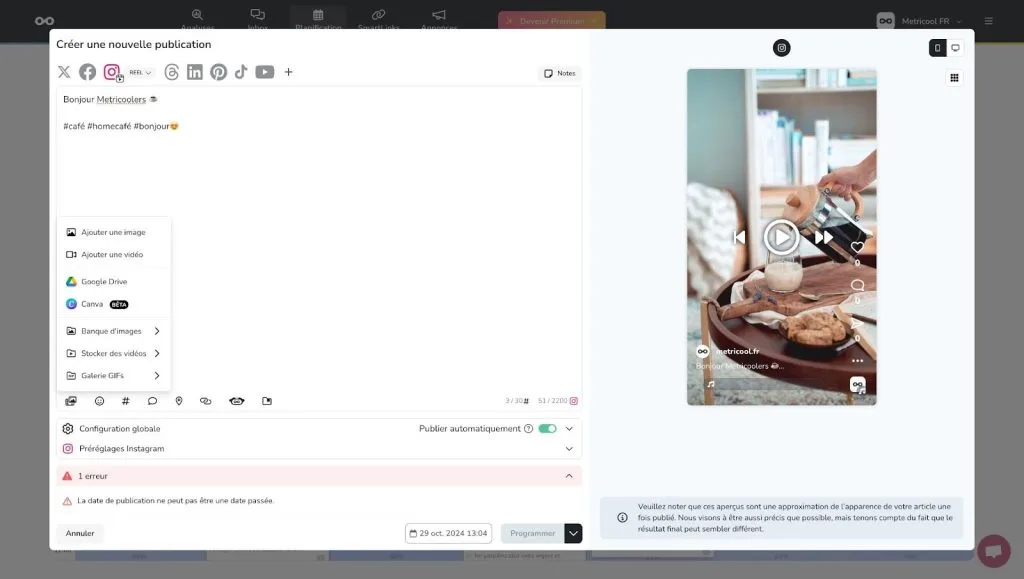Click the publication date field

click(x=448, y=533)
